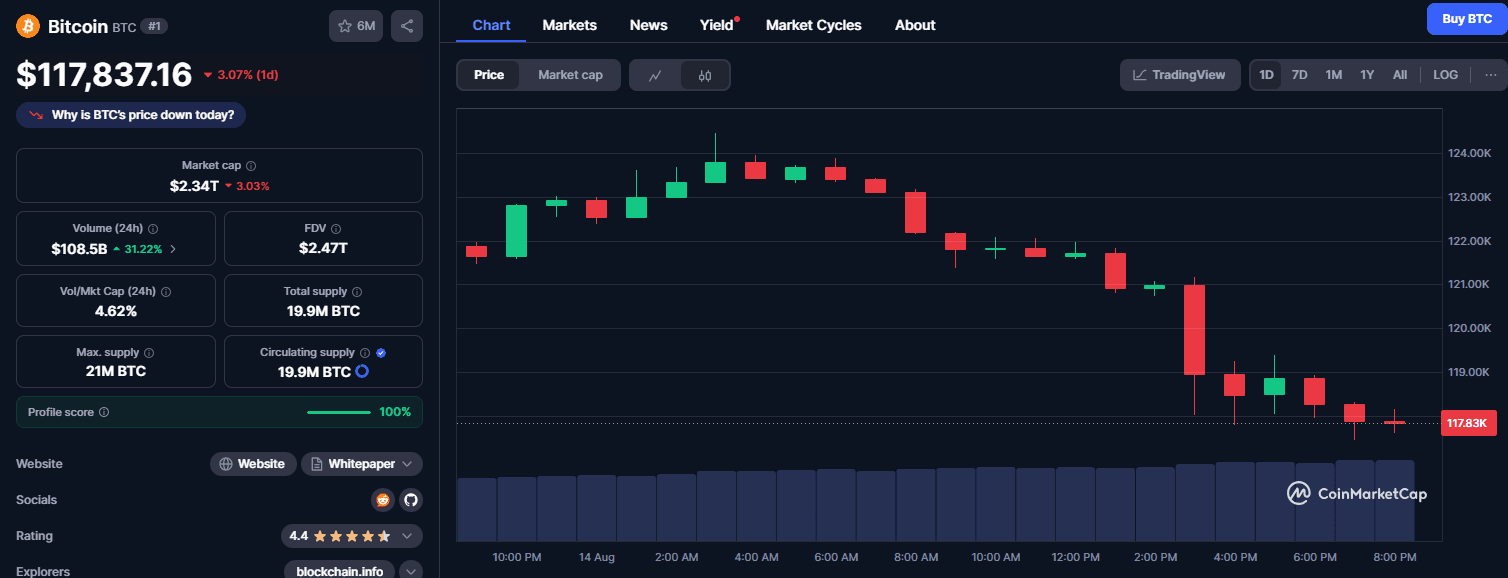The height and width of the screenshot is (578, 1508).
Task: Set chart range to 1M
Action: pyautogui.click(x=1334, y=75)
